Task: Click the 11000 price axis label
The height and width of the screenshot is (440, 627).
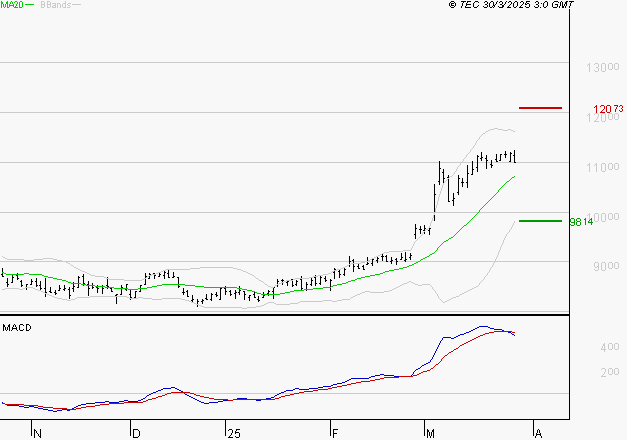Action: point(603,167)
